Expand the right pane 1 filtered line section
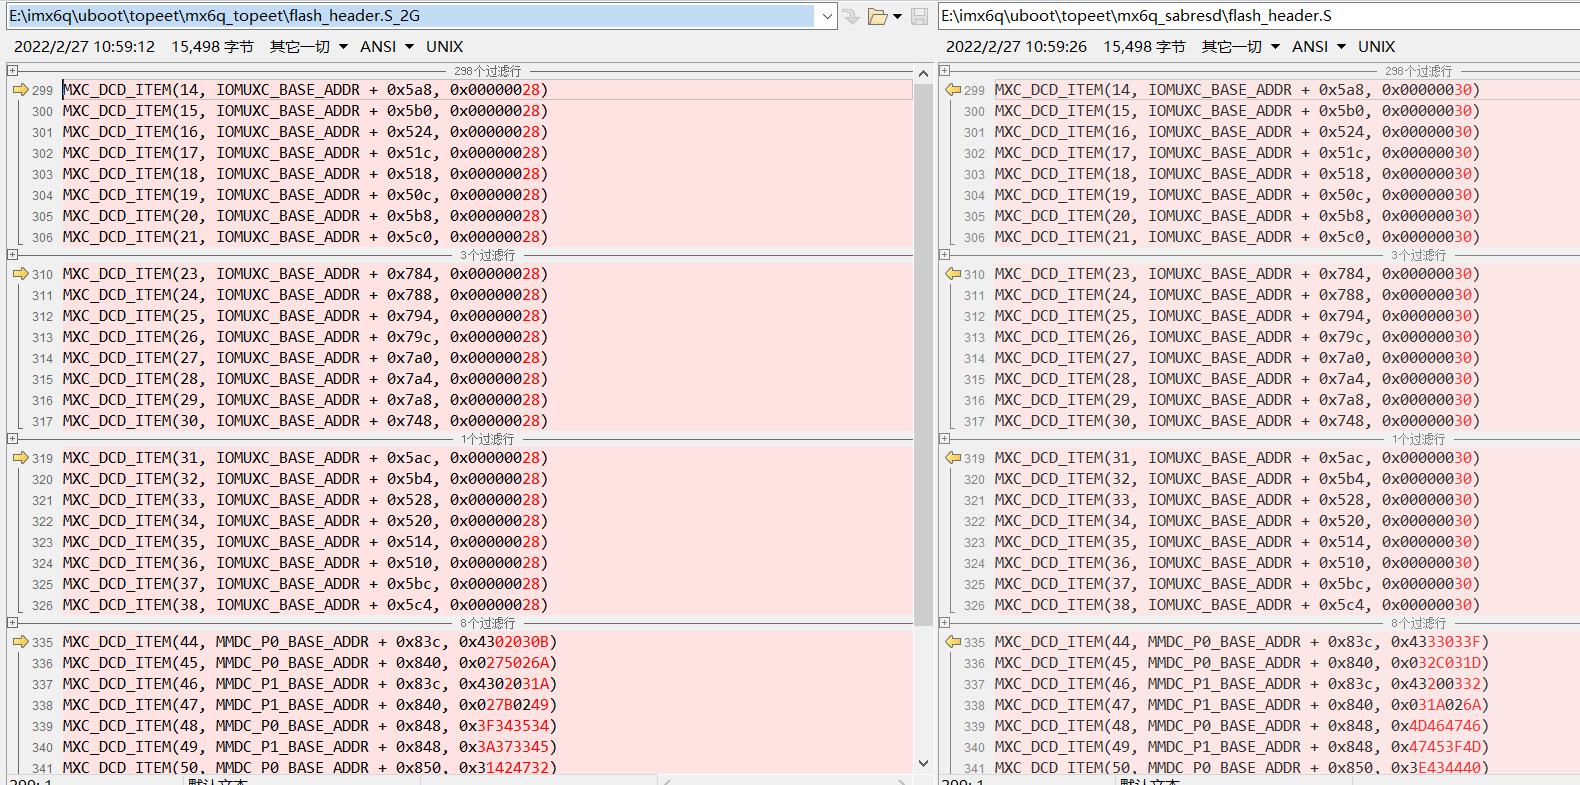Viewport: 1580px width, 785px height. (x=944, y=438)
